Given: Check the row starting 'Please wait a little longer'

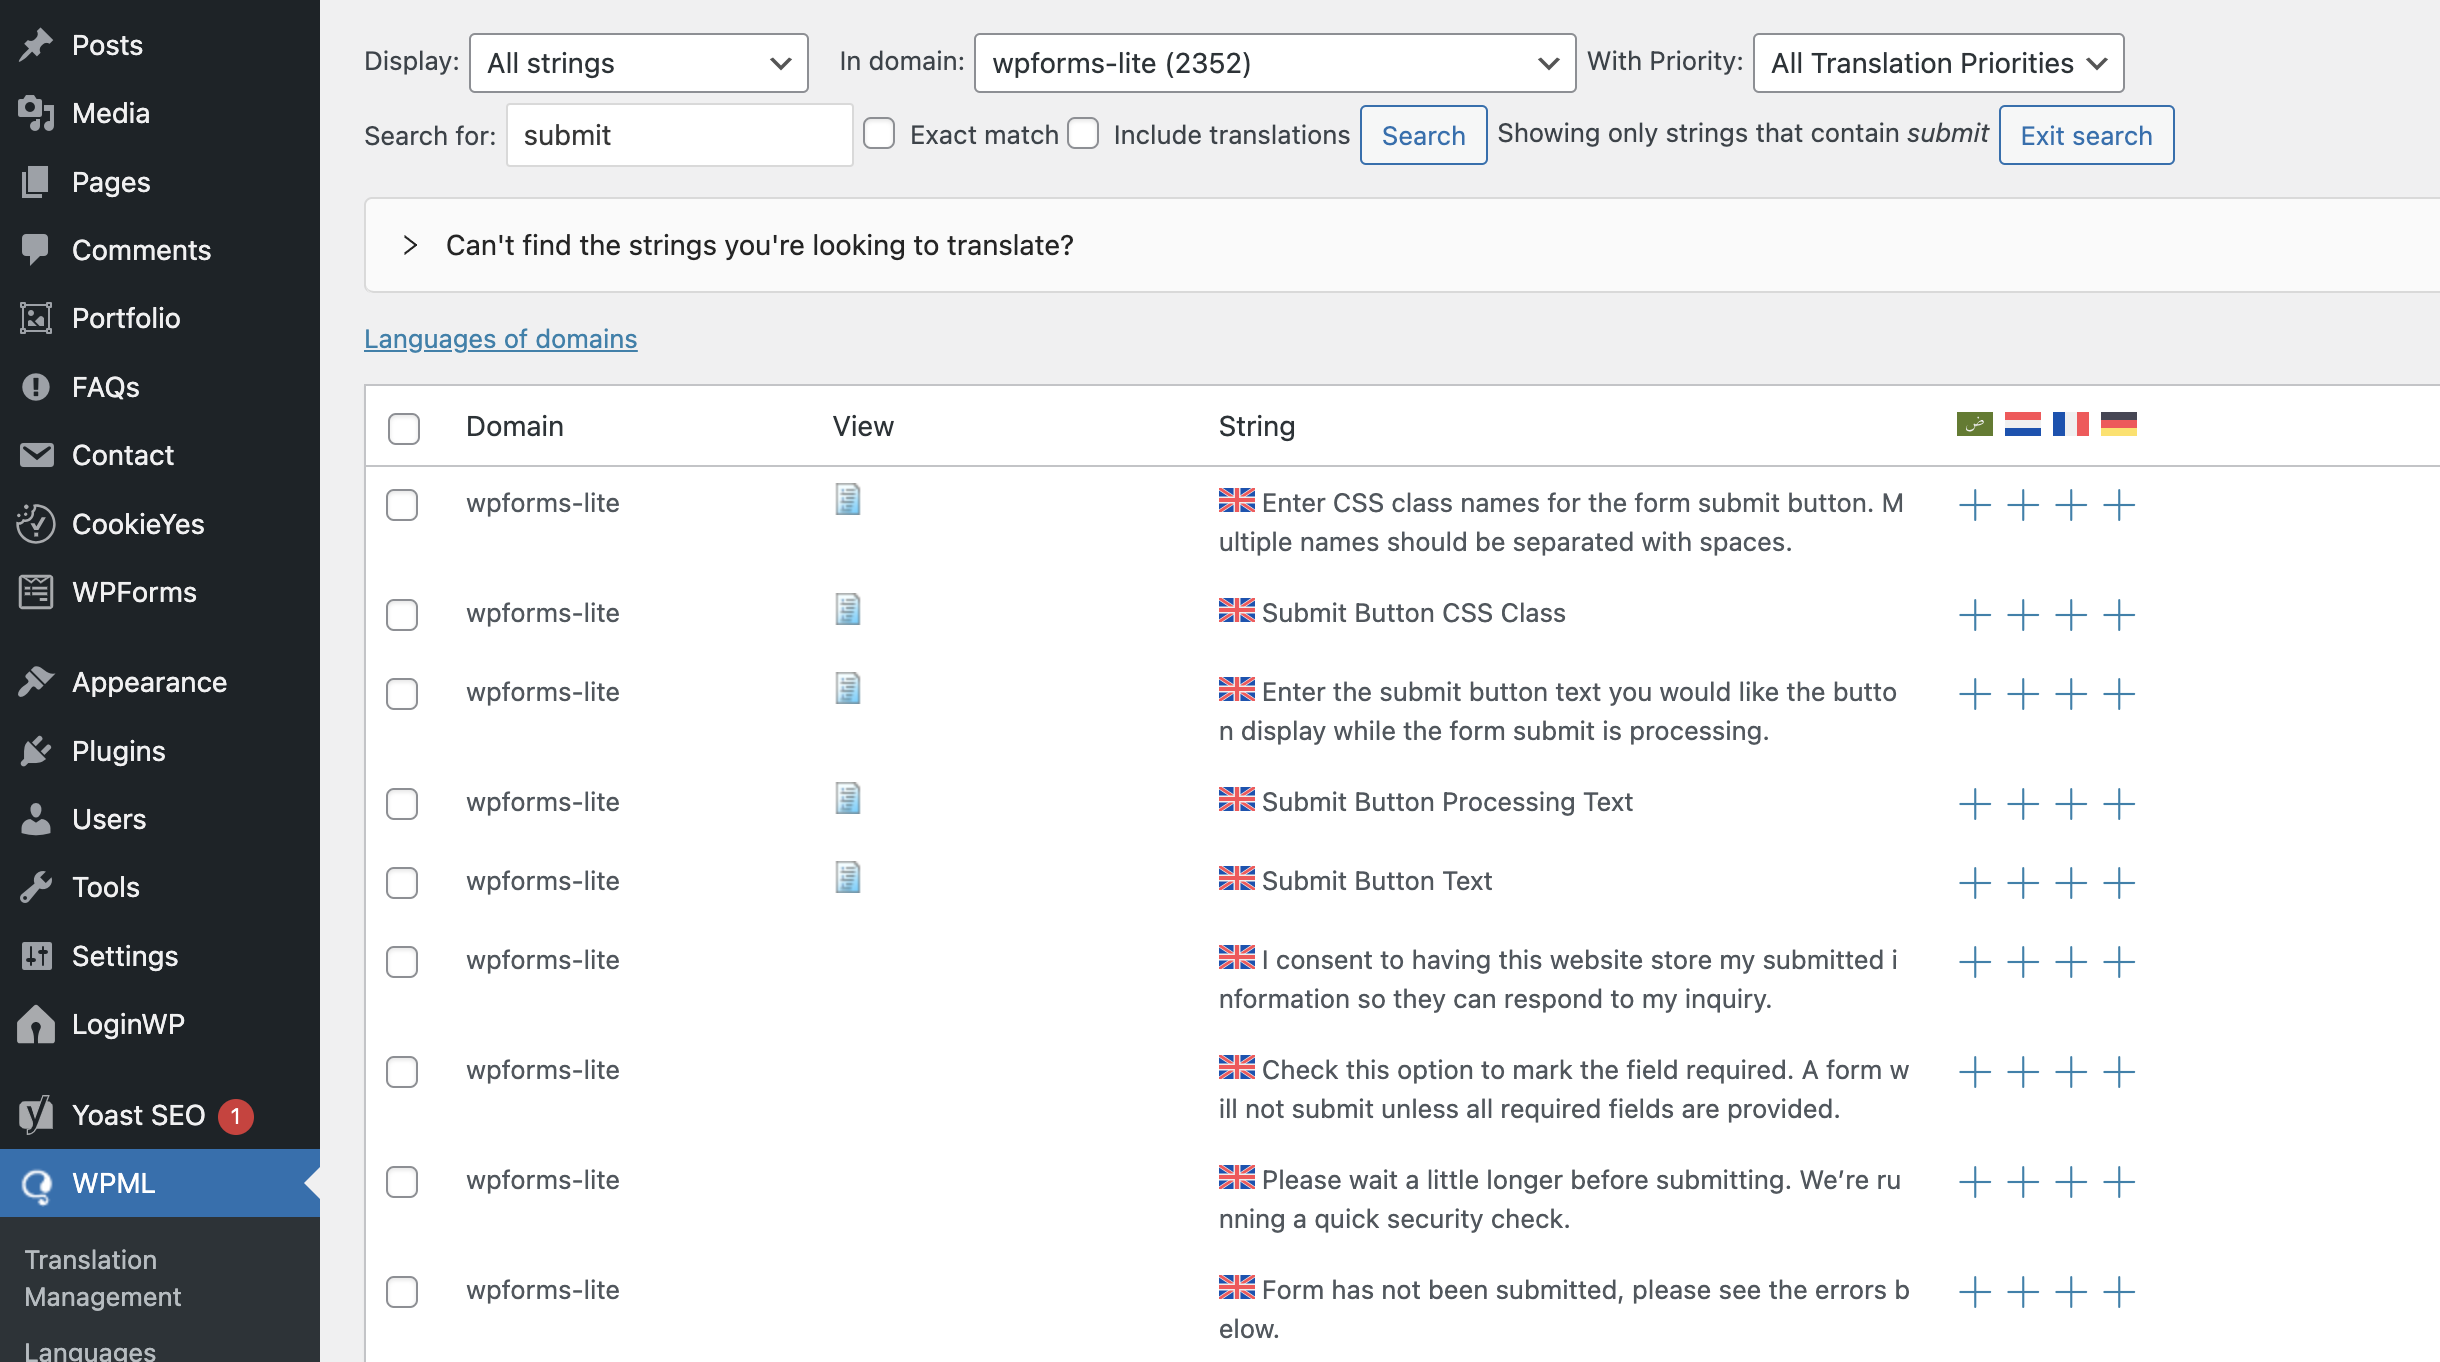Looking at the screenshot, I should (x=402, y=1182).
